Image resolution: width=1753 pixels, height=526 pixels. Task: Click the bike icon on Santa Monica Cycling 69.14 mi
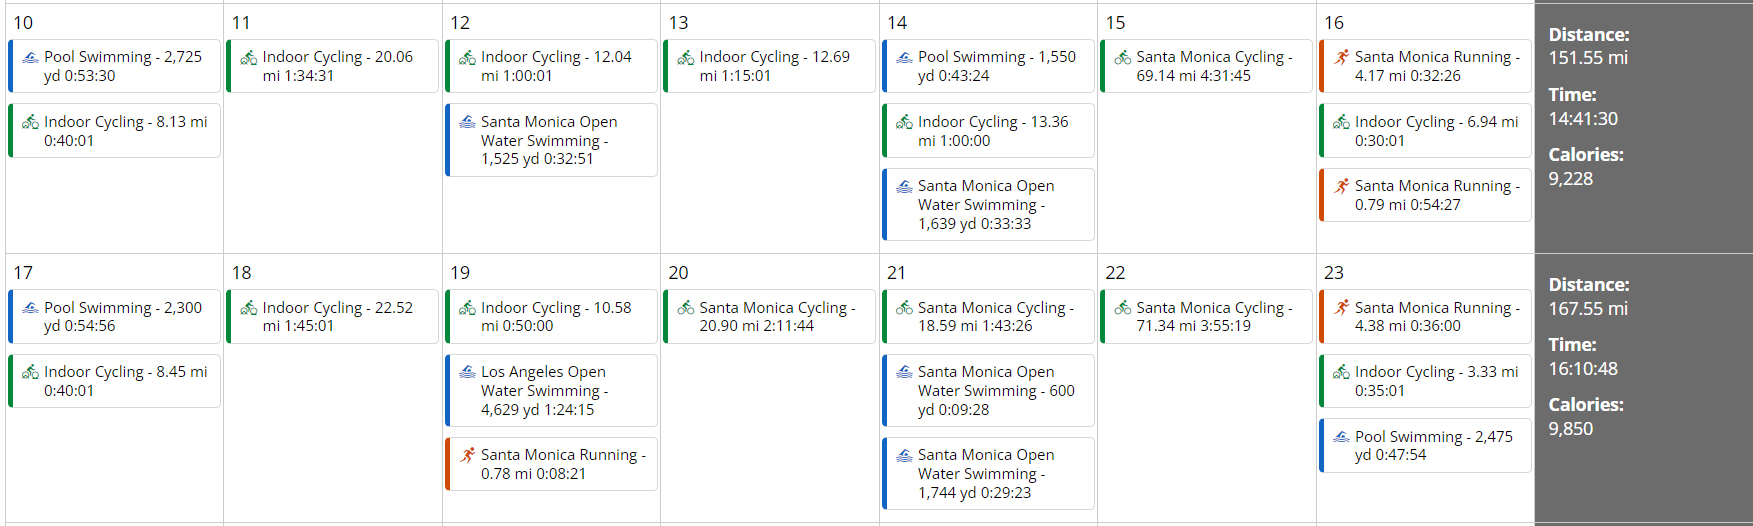(1123, 58)
